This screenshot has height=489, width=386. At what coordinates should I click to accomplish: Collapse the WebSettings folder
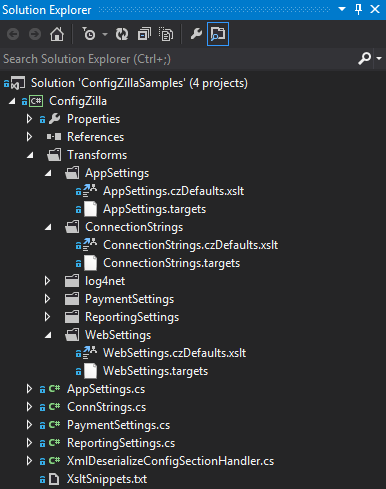pos(48,335)
